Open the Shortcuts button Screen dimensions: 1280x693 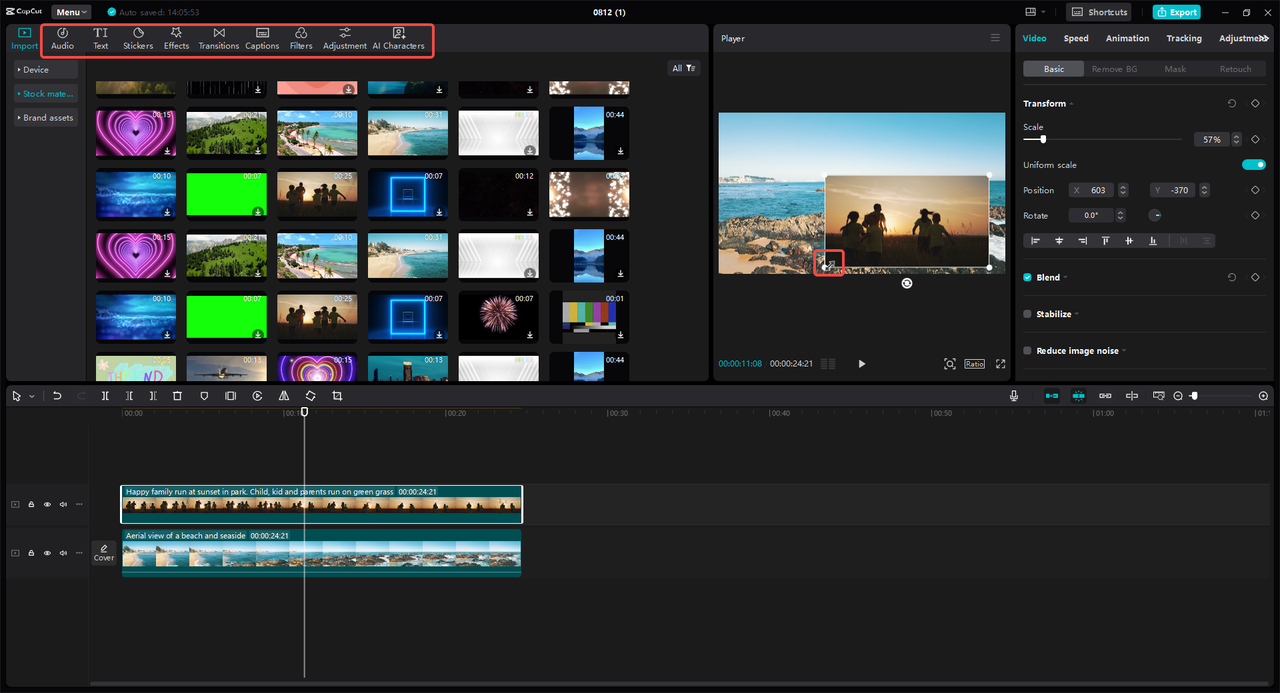point(1099,12)
